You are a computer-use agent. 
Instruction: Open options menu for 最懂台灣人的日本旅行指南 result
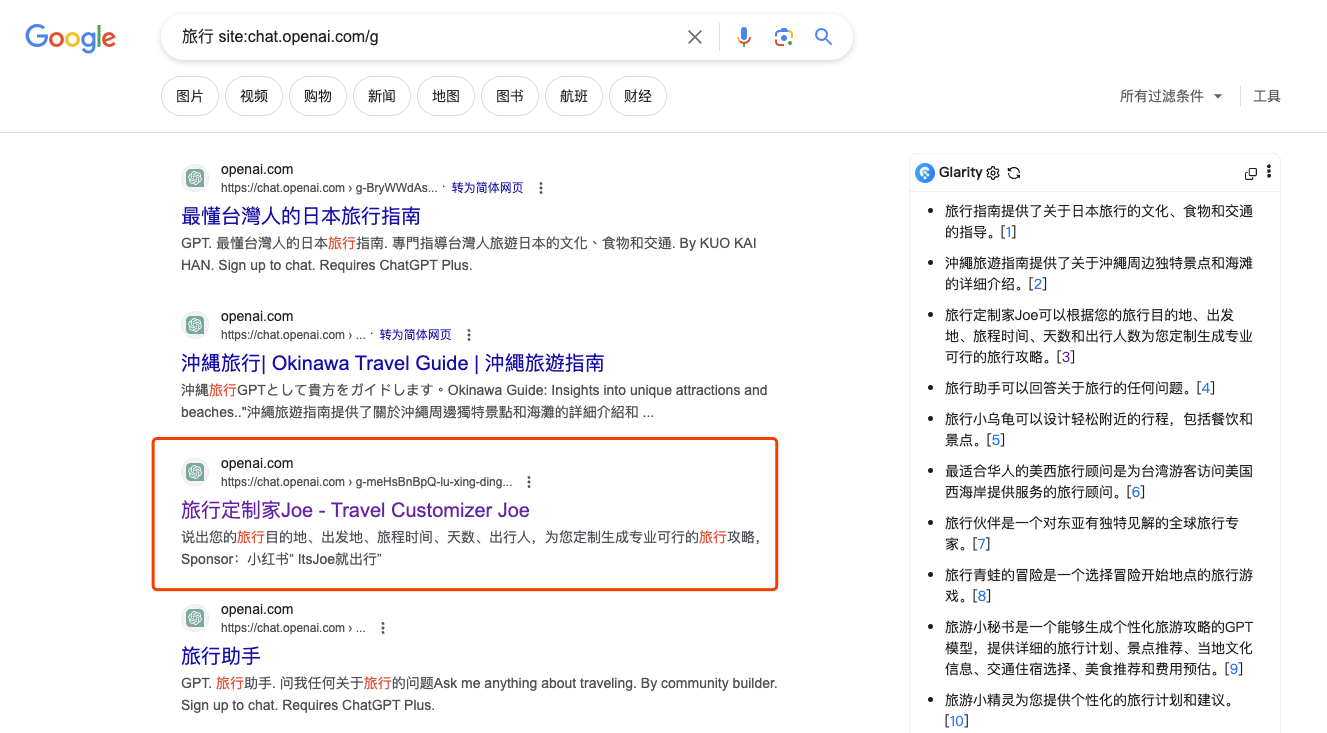pyautogui.click(x=541, y=188)
